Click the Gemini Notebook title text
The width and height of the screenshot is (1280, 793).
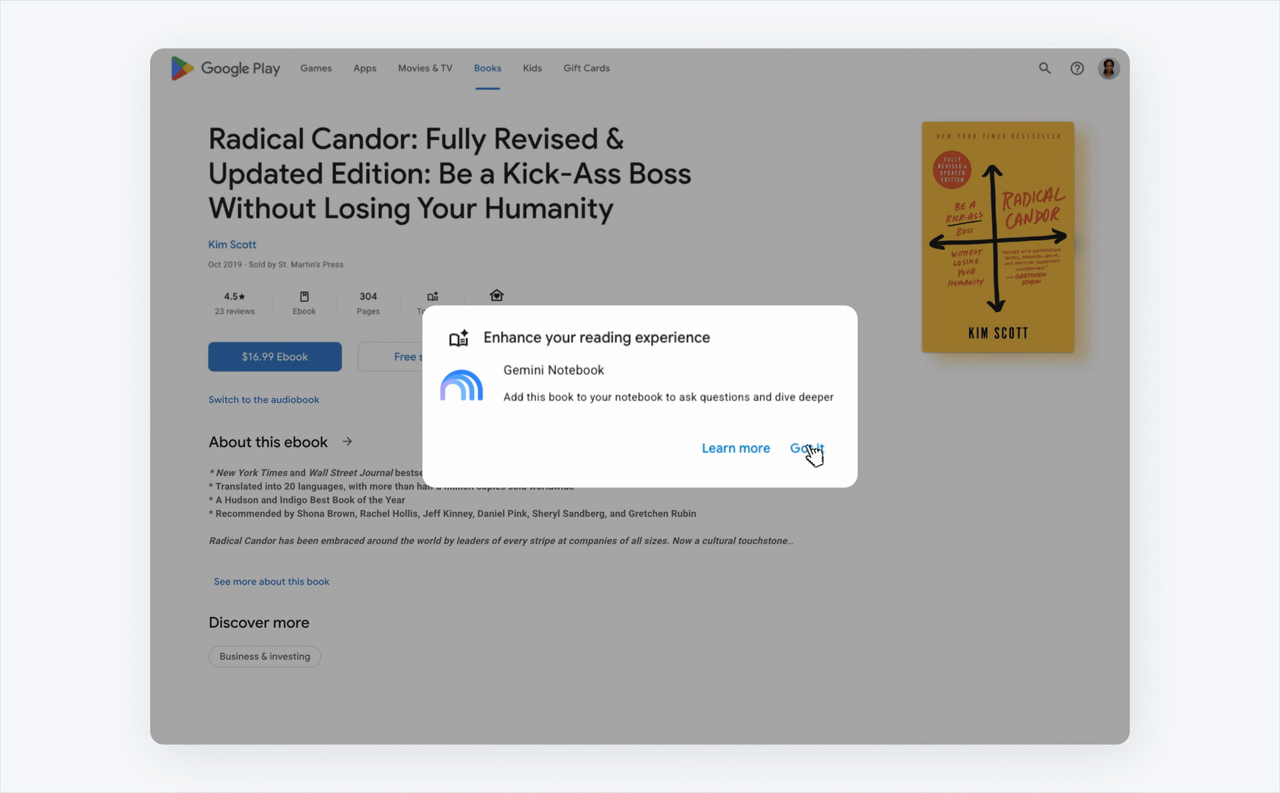(x=554, y=370)
